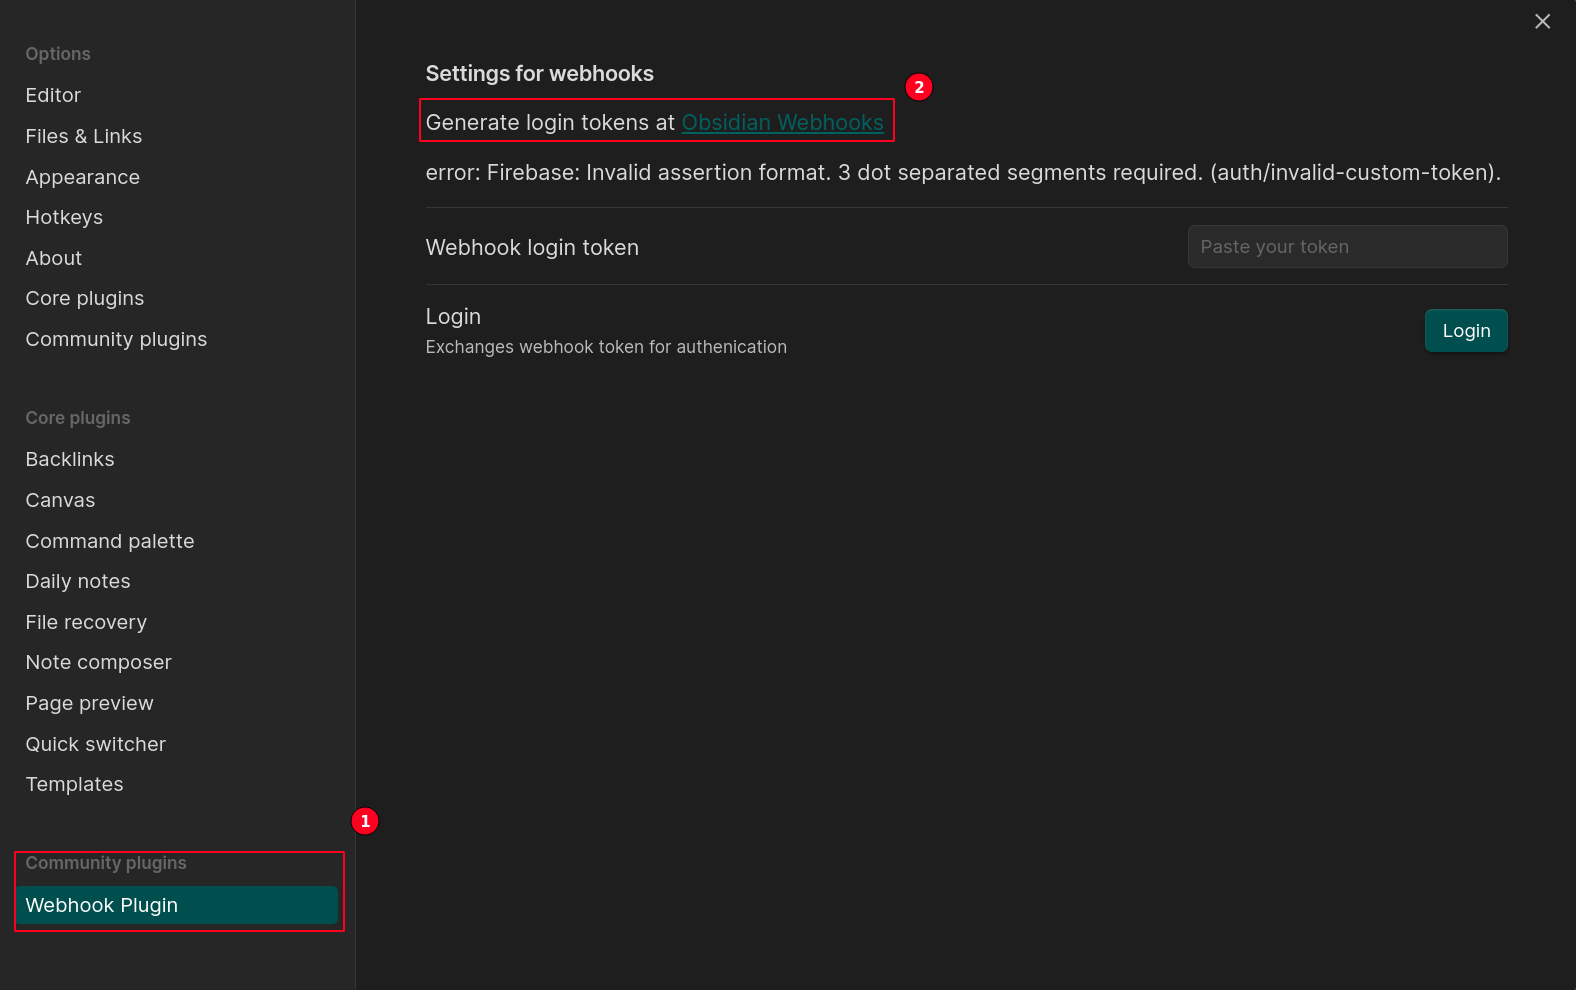Open the Obsidian Webhooks link
1576x990 pixels.
tap(782, 122)
